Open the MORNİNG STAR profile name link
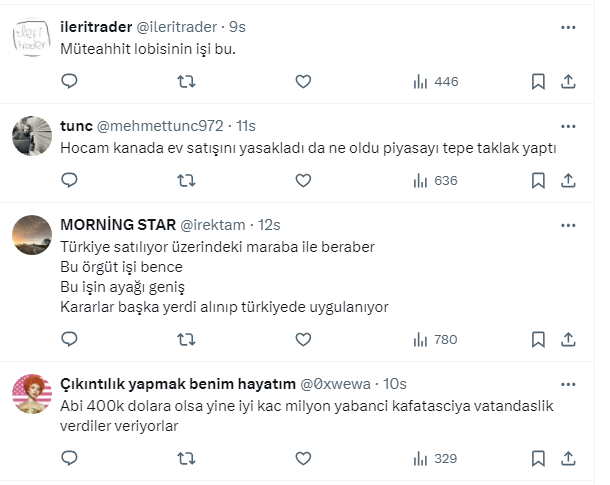Screen dimensions: 610x485 [117, 224]
